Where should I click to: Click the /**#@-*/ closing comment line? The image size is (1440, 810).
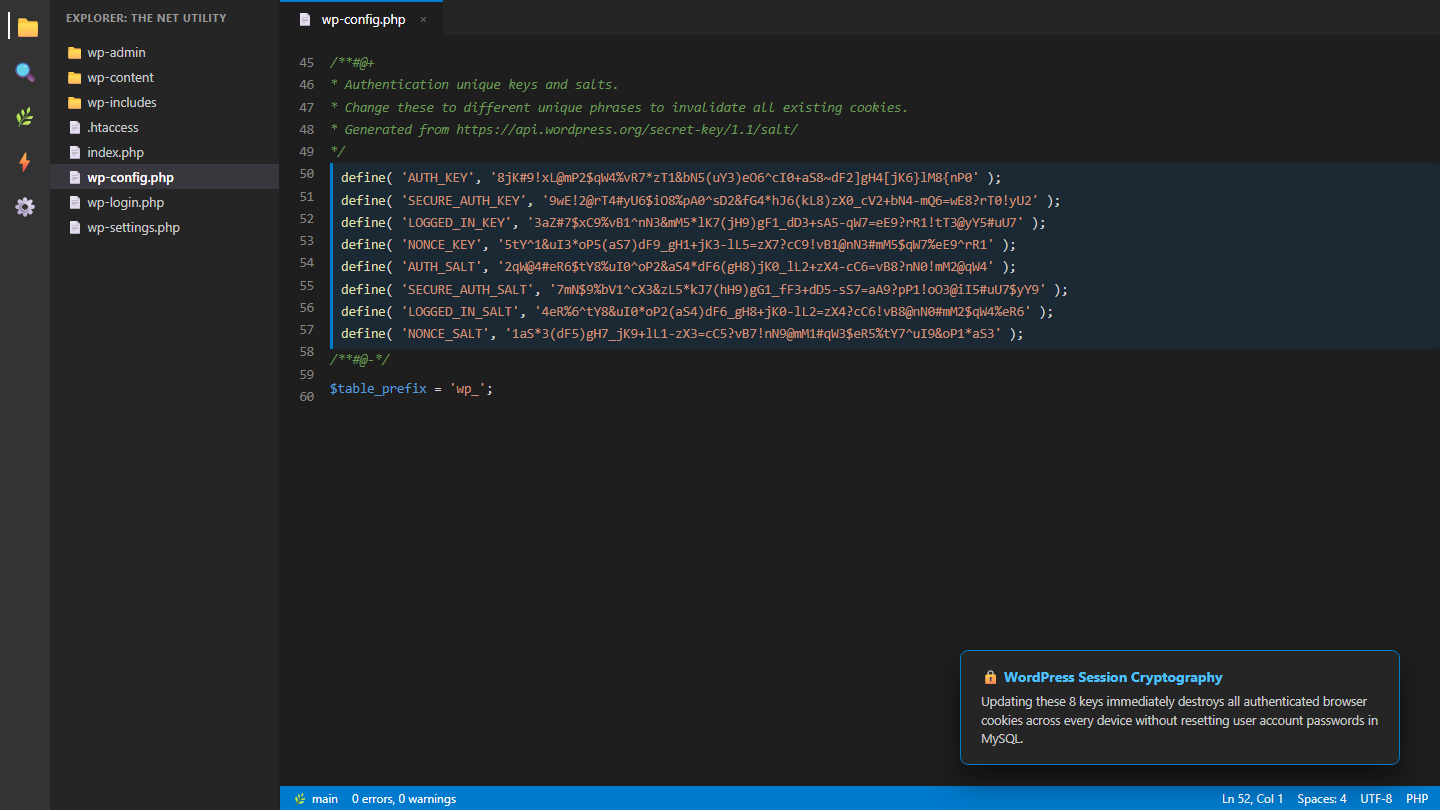(x=359, y=359)
